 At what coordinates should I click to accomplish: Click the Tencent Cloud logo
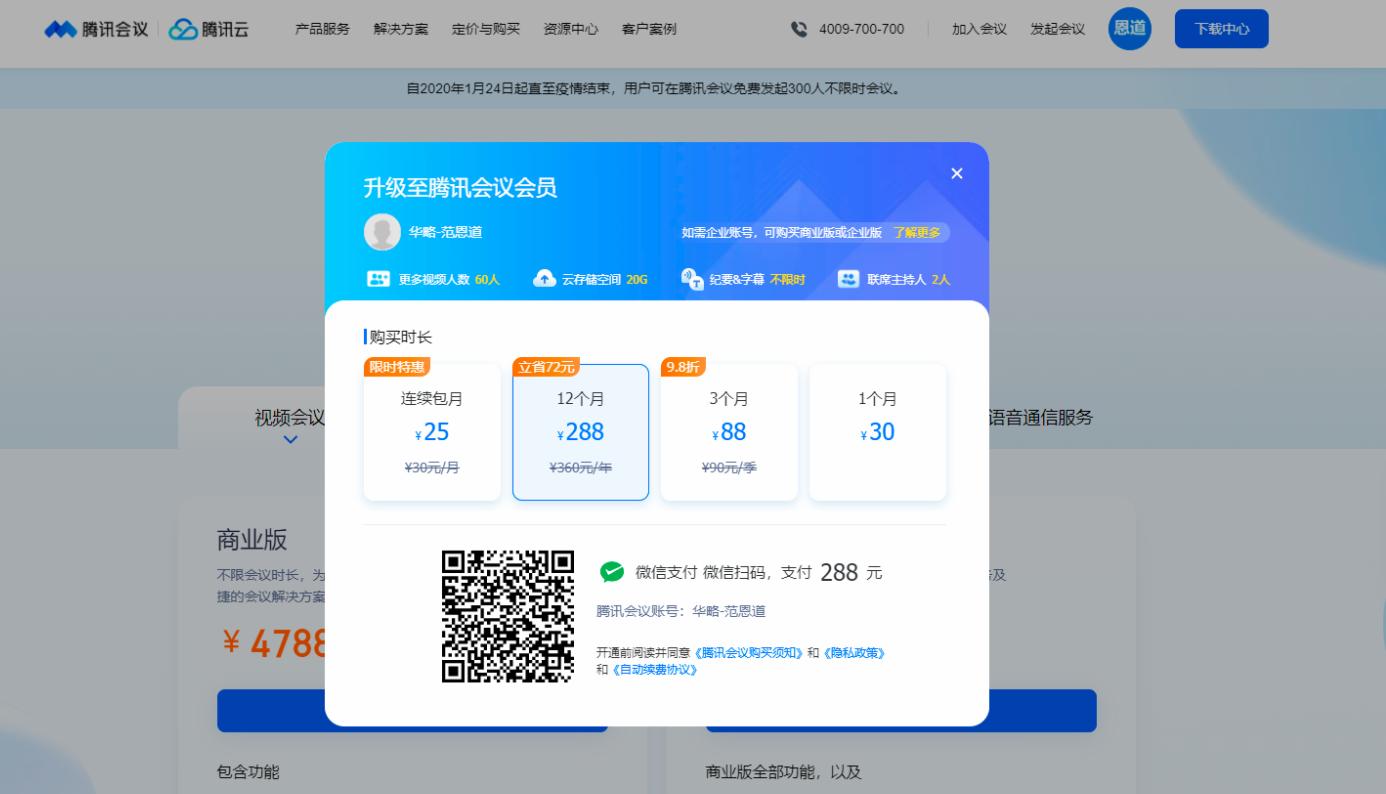coord(209,29)
